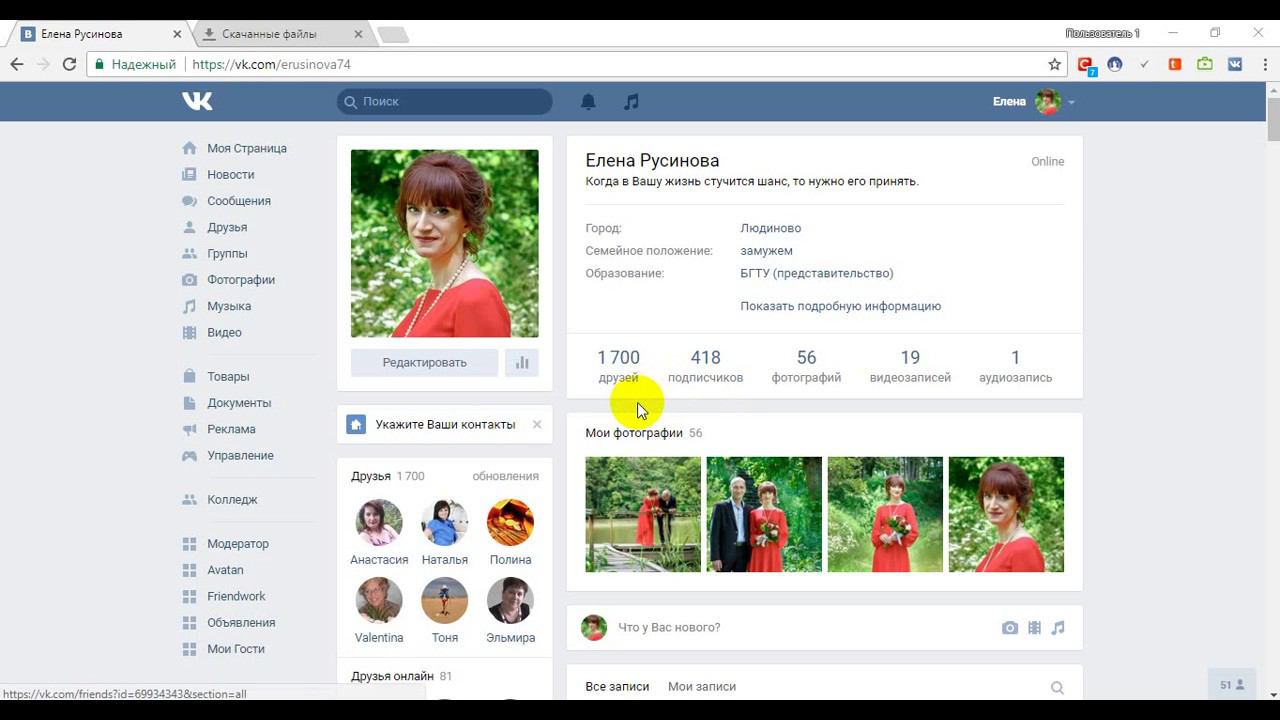Open the 1 аудиозапись counter
This screenshot has height=720, width=1280.
click(1015, 366)
